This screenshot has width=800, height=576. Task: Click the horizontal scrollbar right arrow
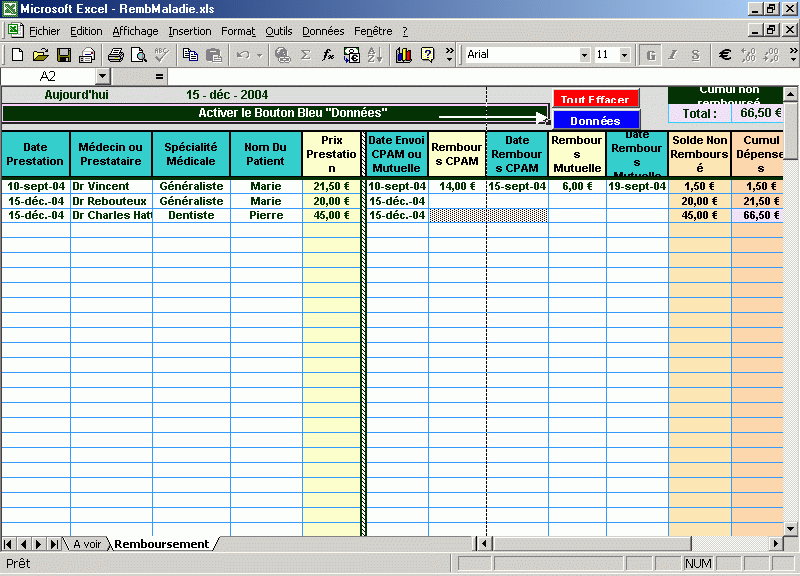[x=776, y=543]
